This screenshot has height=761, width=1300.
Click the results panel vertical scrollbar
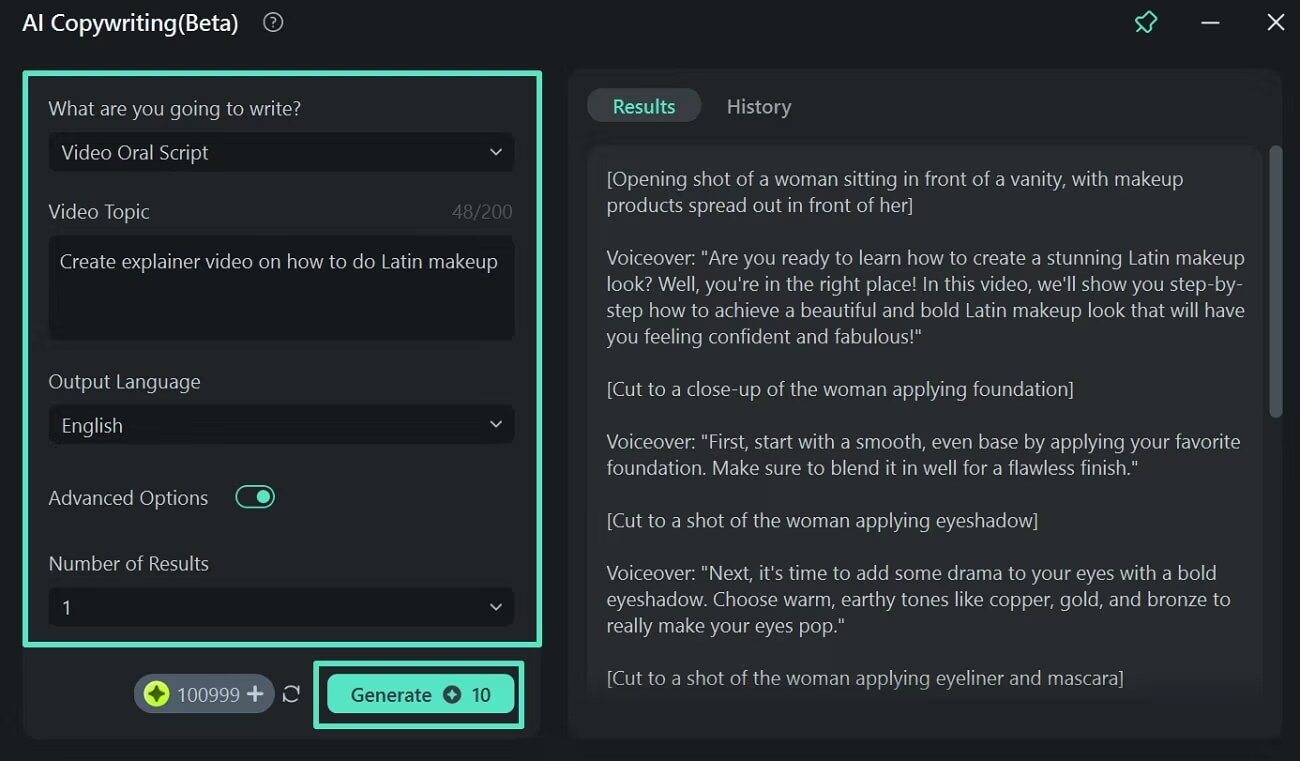coord(1275,280)
